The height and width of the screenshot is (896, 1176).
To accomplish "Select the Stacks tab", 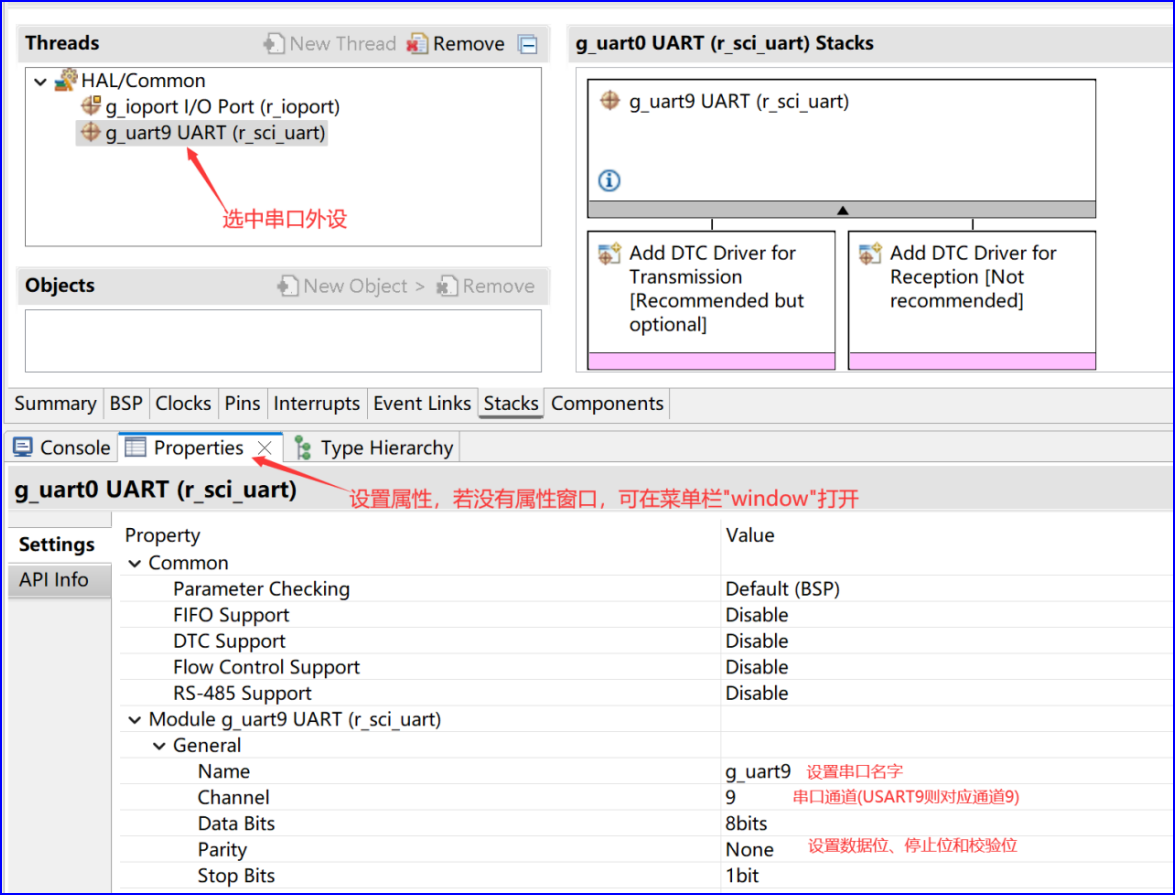I will [511, 403].
